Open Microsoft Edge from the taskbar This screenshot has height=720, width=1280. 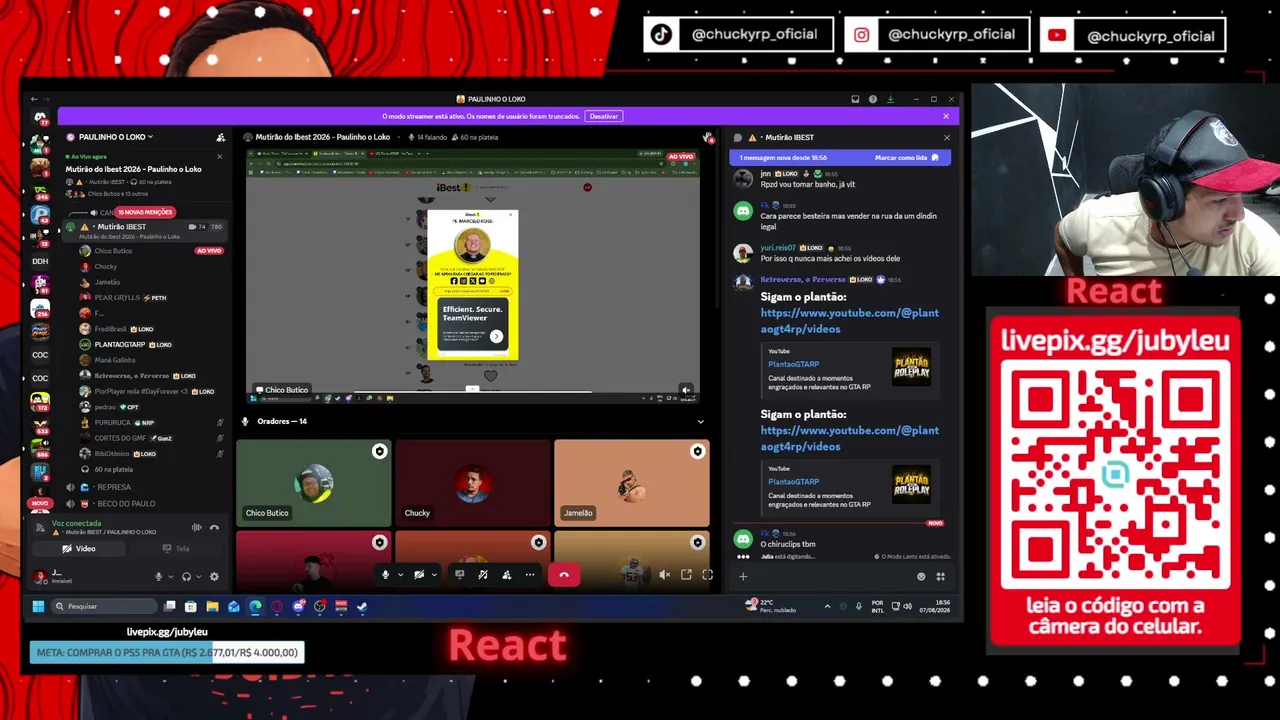255,606
